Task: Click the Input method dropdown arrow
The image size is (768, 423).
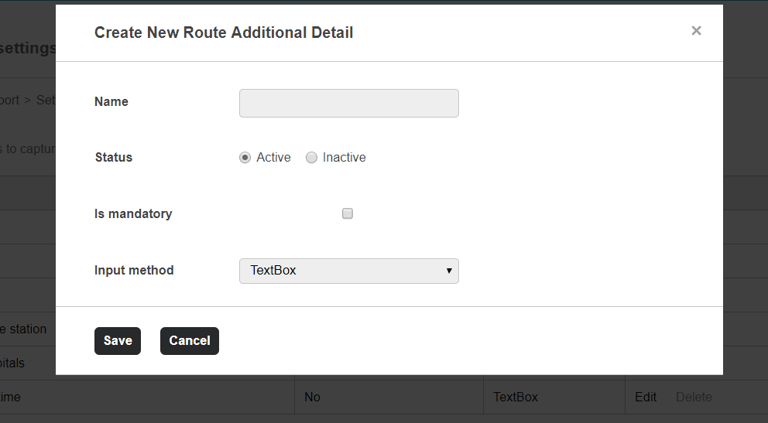Action: (449, 271)
